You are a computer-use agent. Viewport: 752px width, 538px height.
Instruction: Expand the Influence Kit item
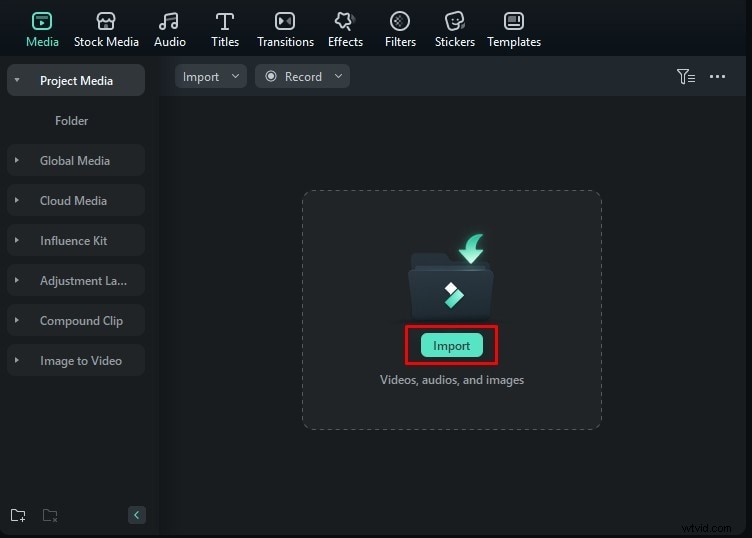75,240
